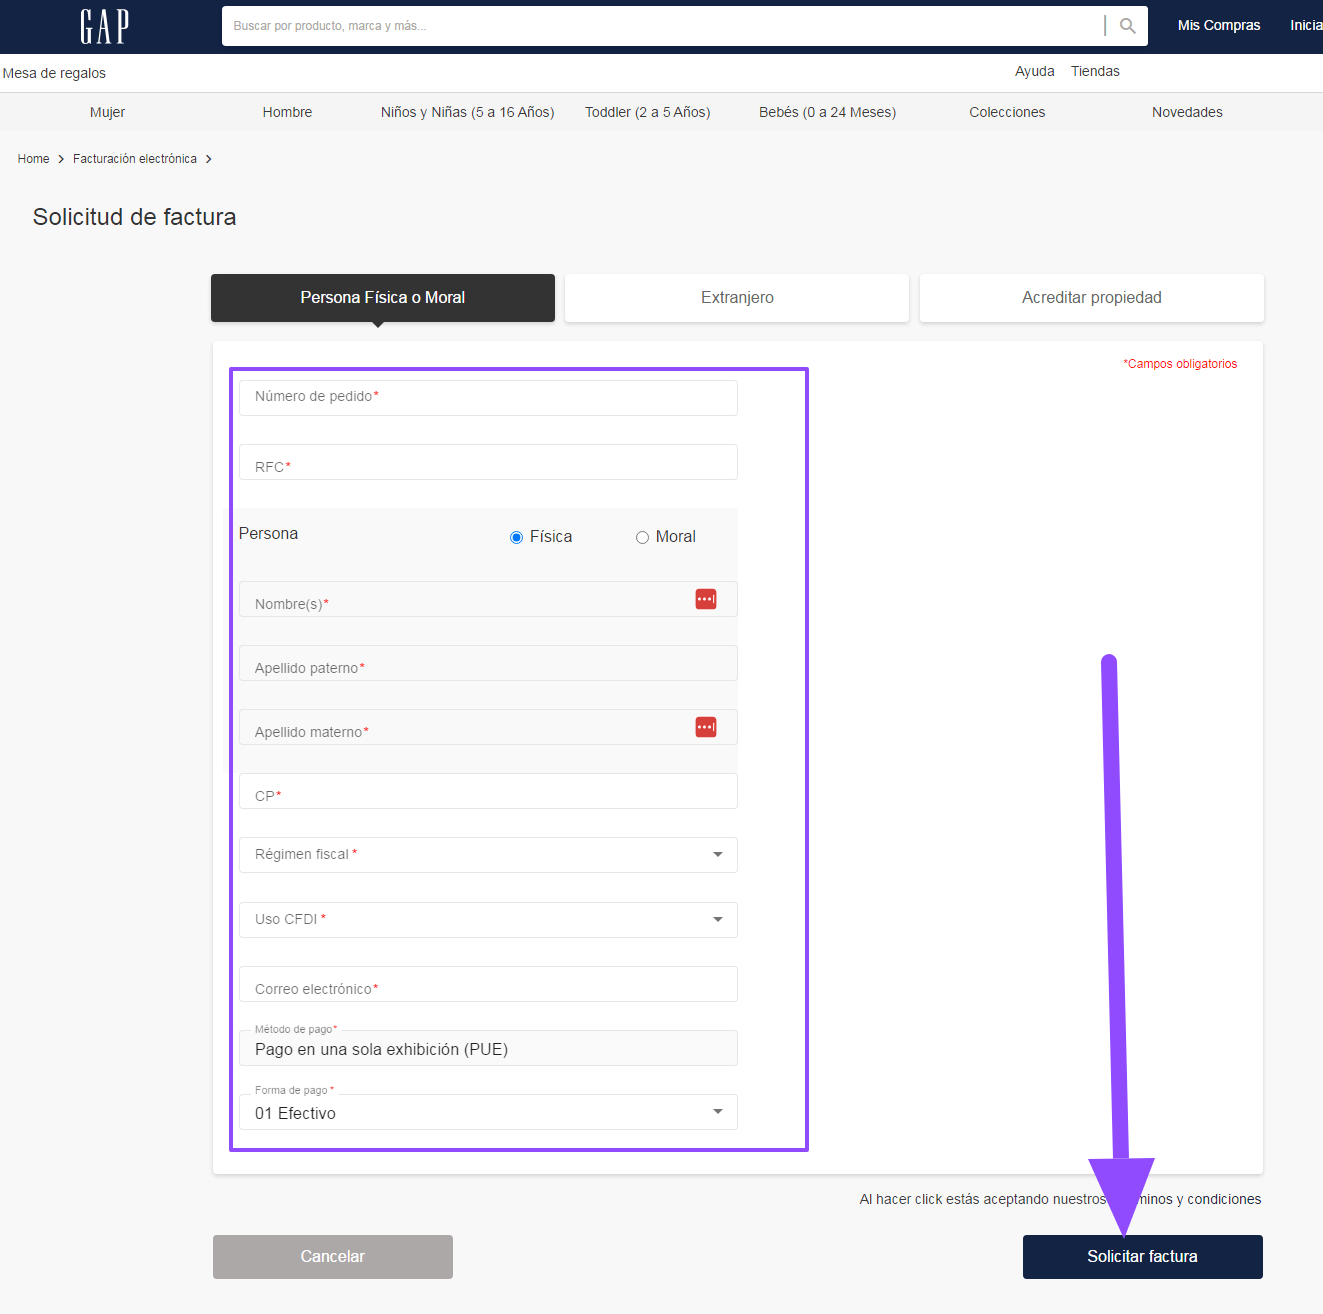
Task: Click the search magnifier icon
Action: (1127, 26)
